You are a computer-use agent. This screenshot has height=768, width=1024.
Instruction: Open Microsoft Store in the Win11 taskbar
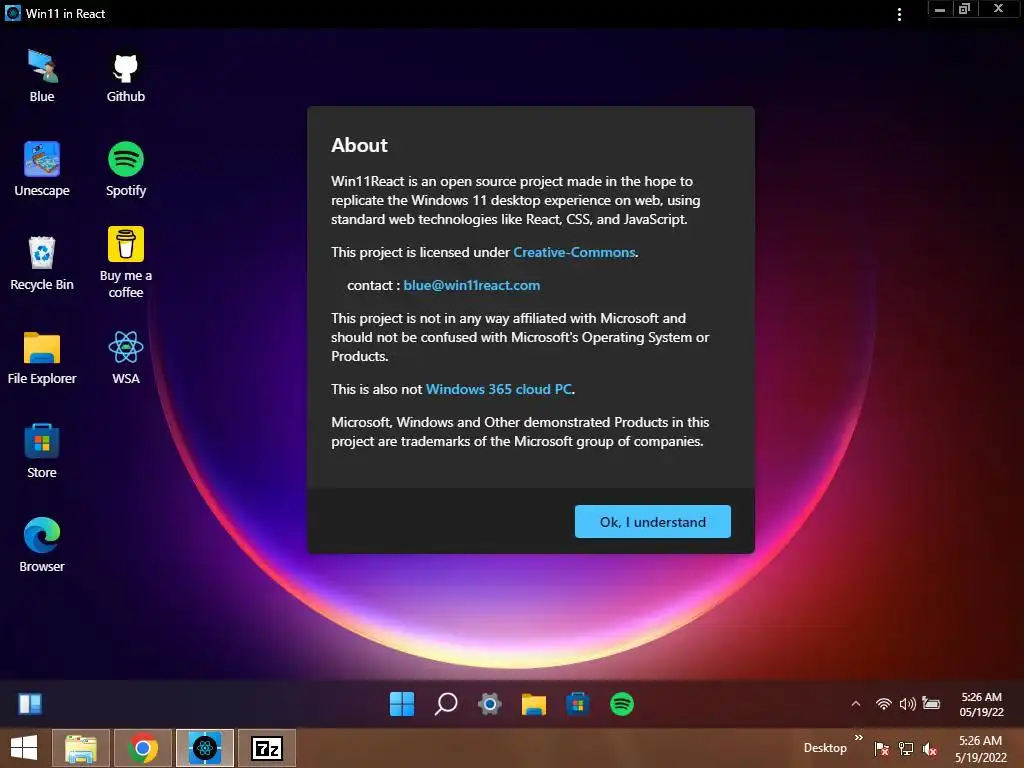point(578,704)
